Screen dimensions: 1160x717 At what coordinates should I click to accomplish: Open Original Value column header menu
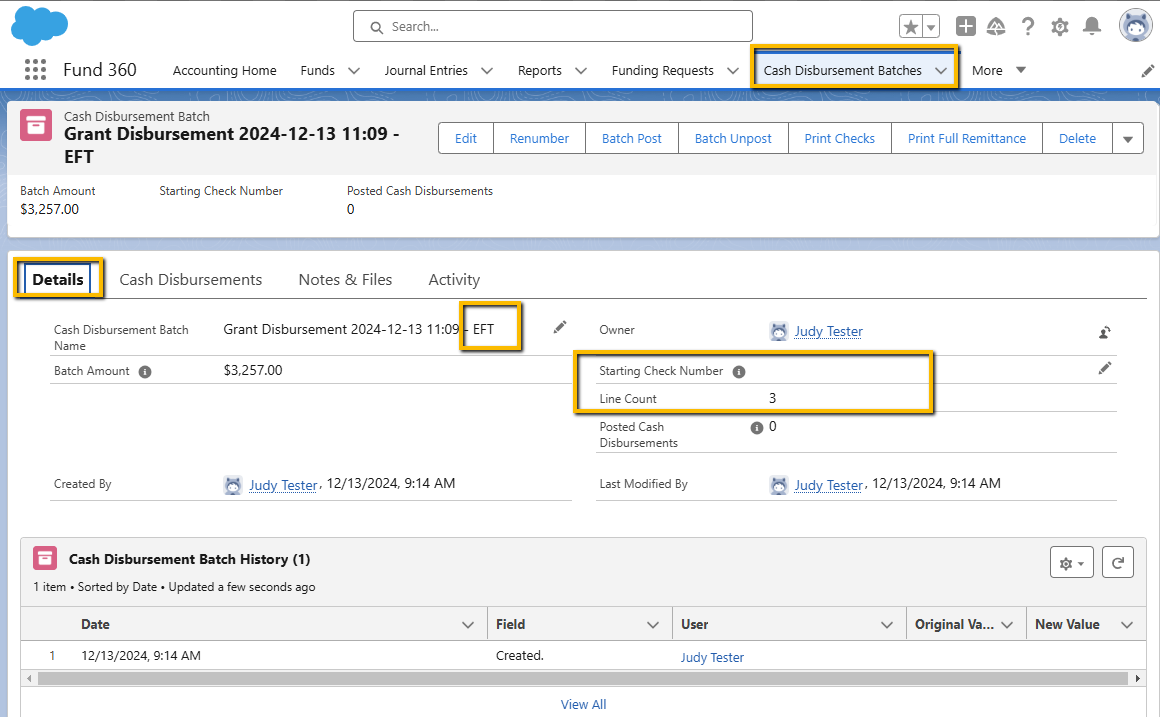(x=1007, y=625)
